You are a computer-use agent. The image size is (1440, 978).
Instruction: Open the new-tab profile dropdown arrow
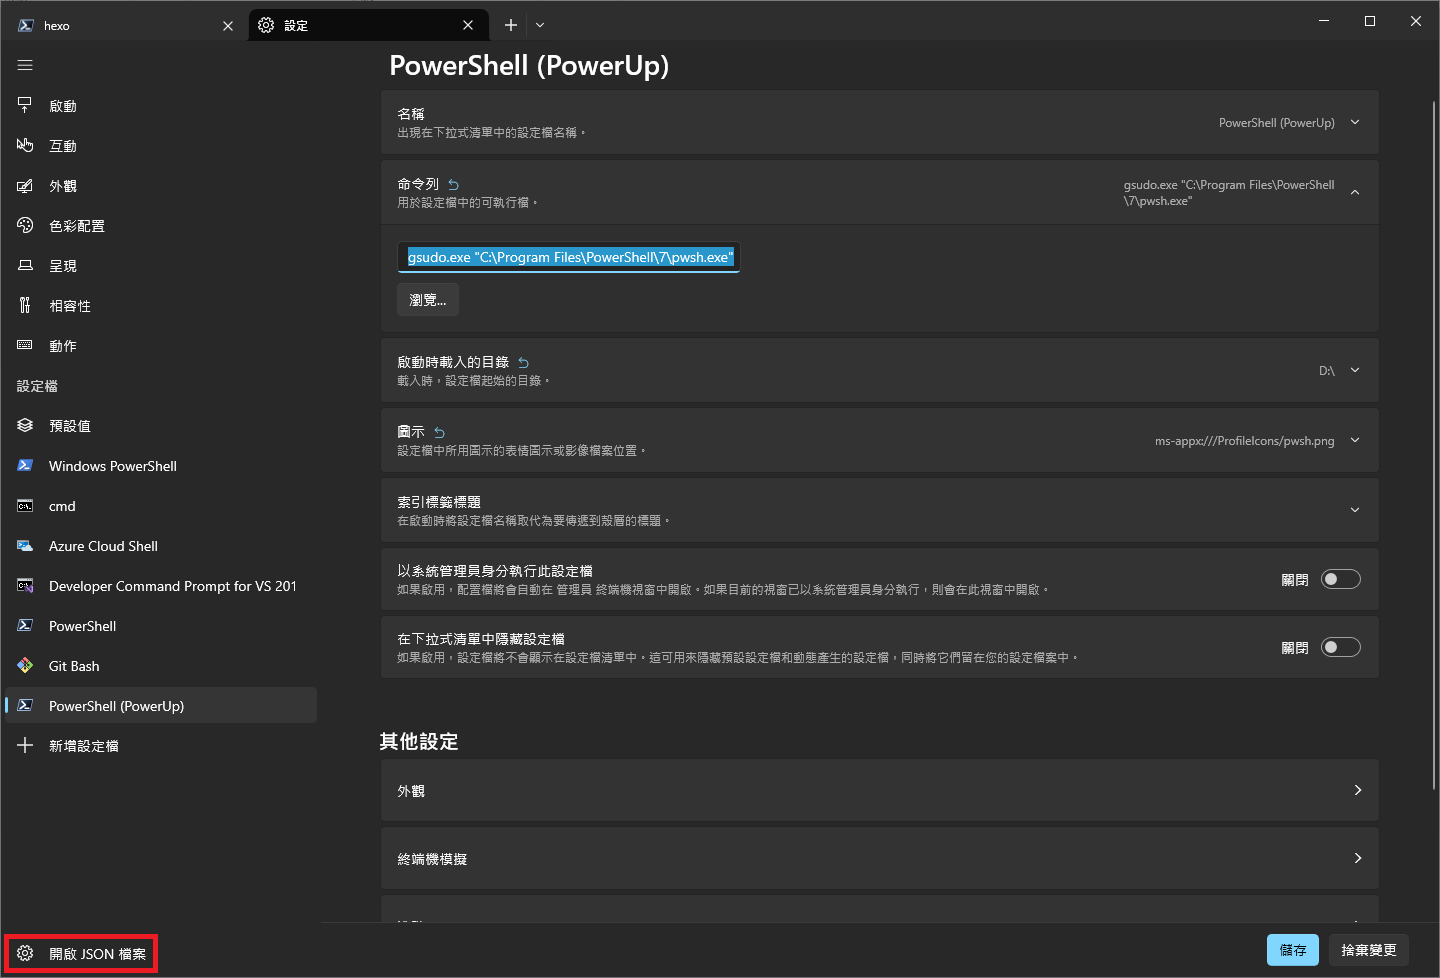(x=540, y=25)
